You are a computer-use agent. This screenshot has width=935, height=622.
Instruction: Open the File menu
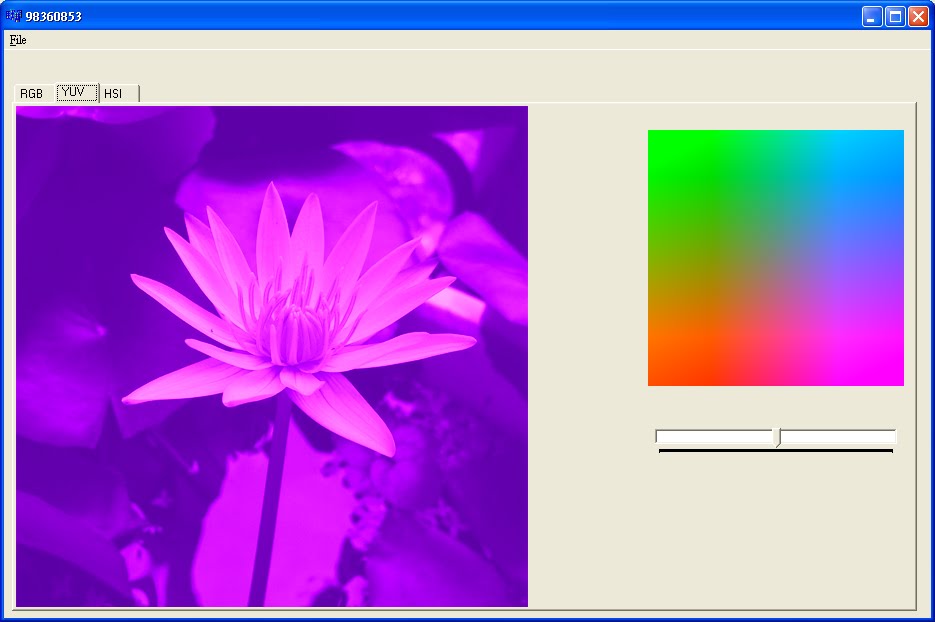pos(18,40)
